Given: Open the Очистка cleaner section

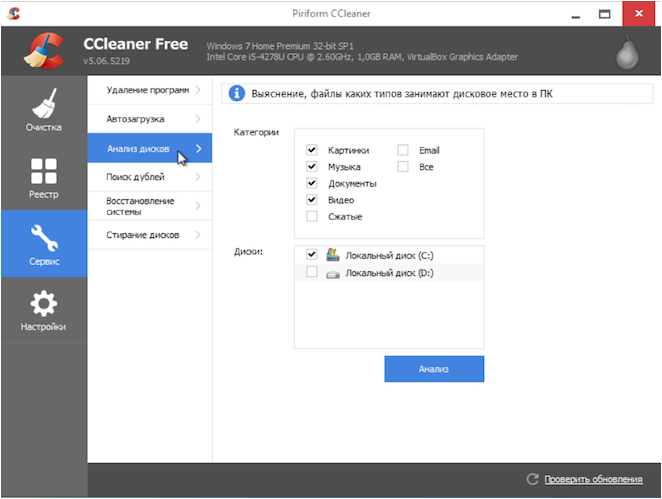Looking at the screenshot, I should click(44, 110).
